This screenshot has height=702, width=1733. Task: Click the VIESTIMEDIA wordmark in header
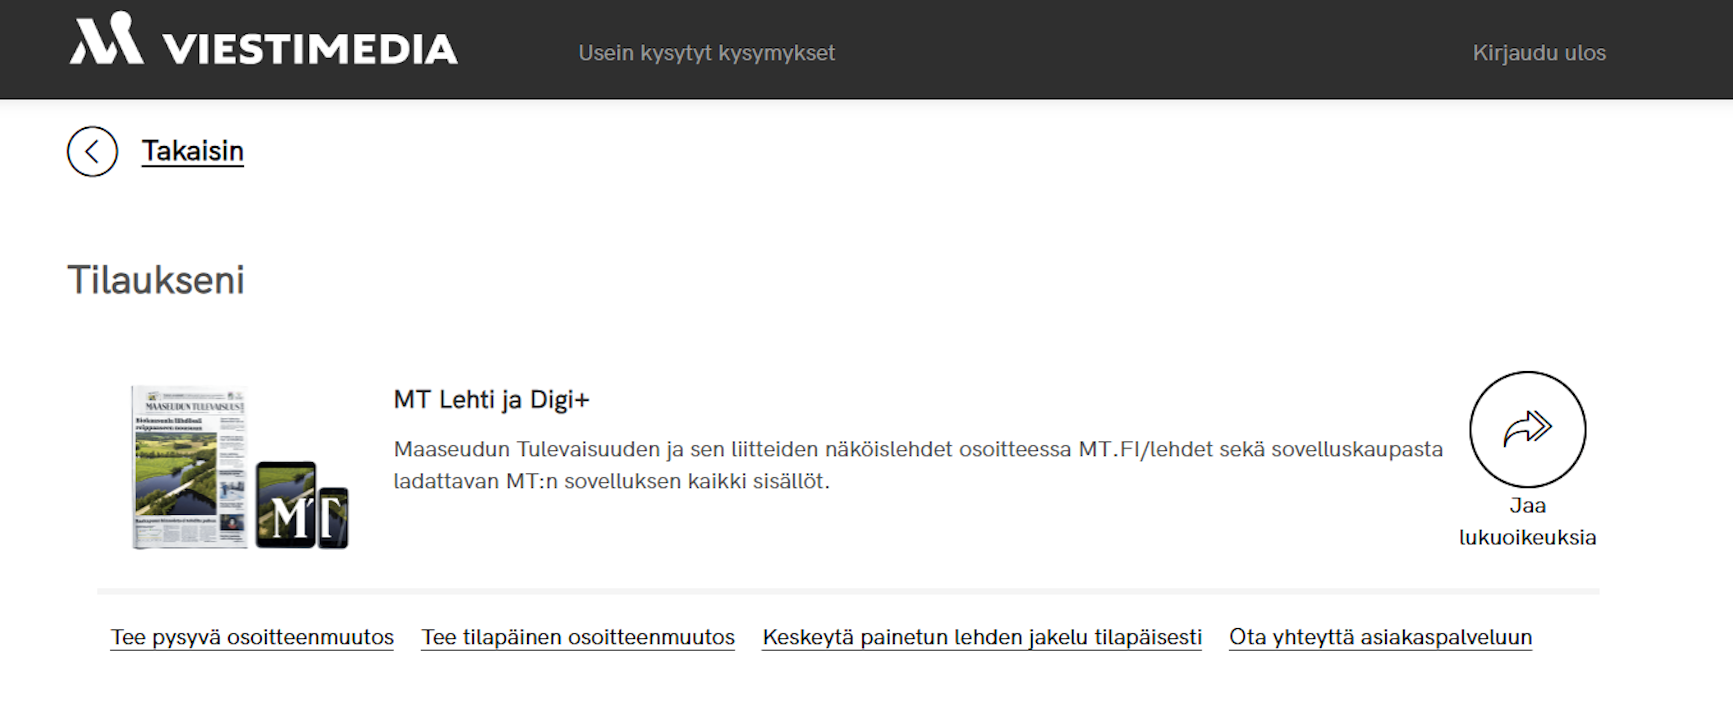click(310, 49)
